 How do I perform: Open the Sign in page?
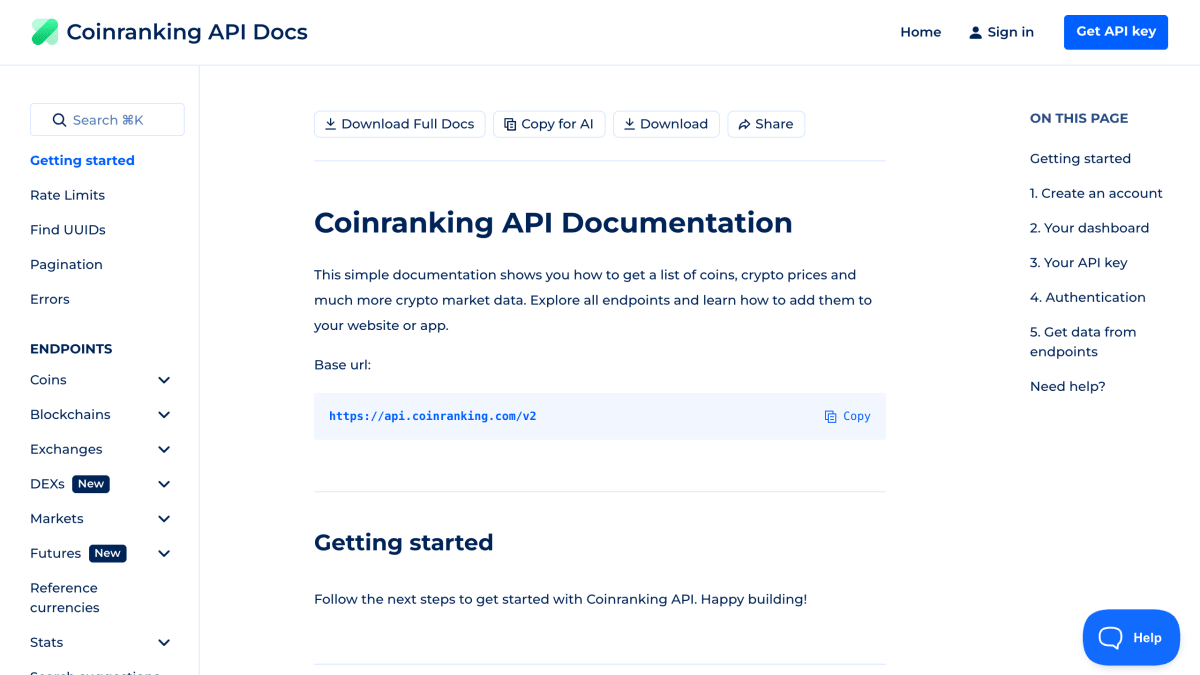tap(1001, 32)
